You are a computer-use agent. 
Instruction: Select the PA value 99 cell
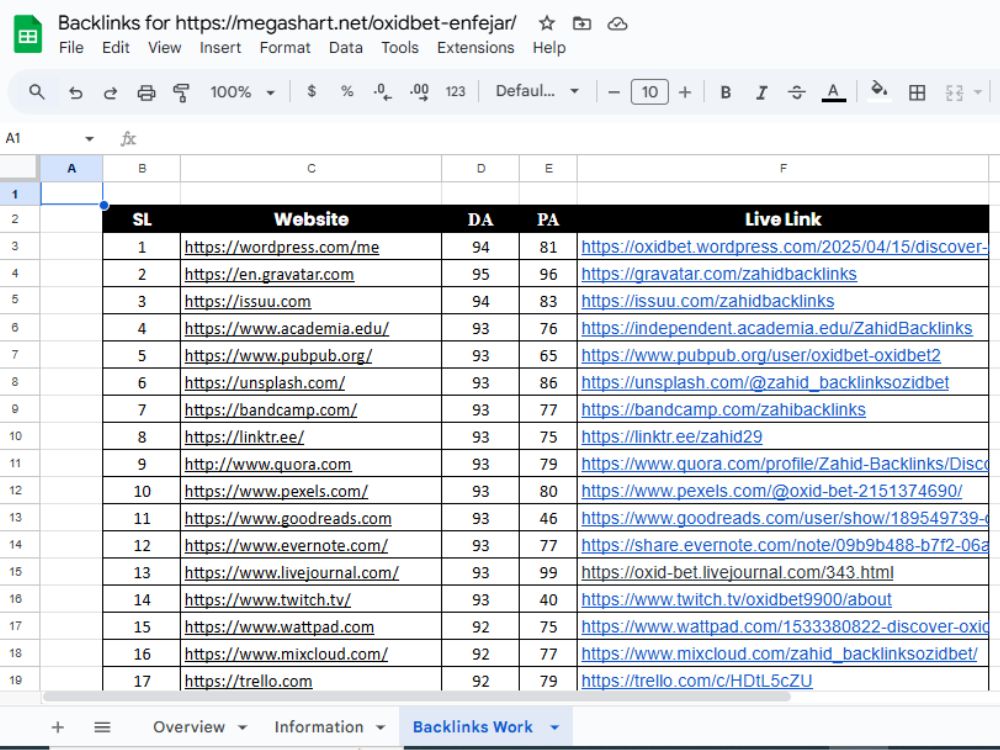tap(548, 573)
